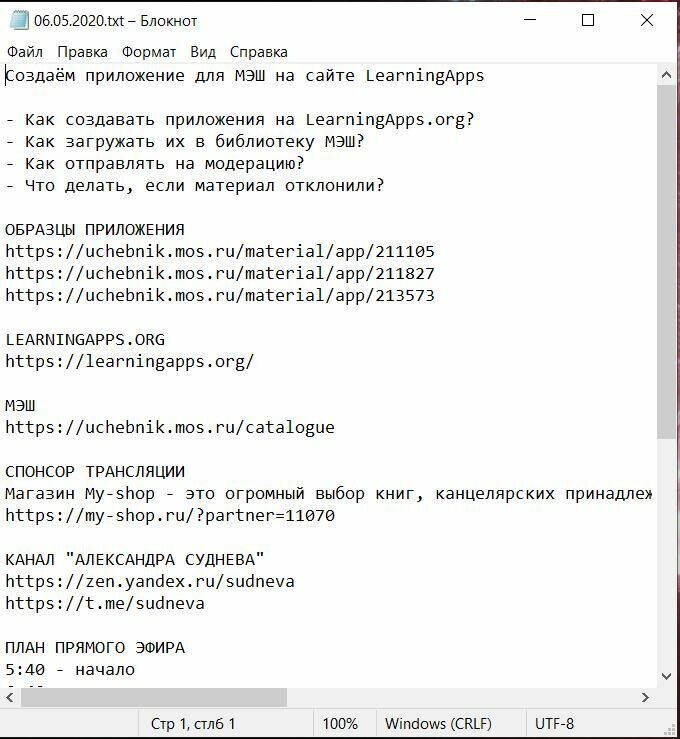Click the URL ending in app/211105
The height and width of the screenshot is (739, 680).
click(220, 251)
